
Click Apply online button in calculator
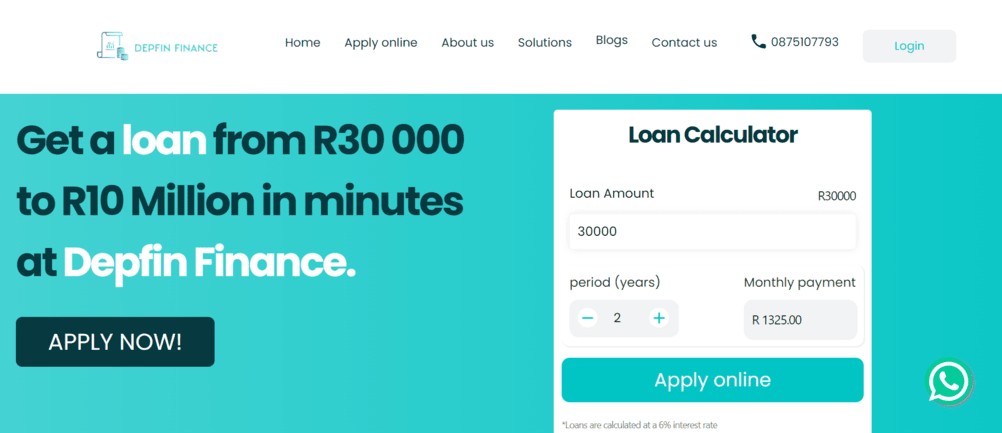tap(713, 380)
